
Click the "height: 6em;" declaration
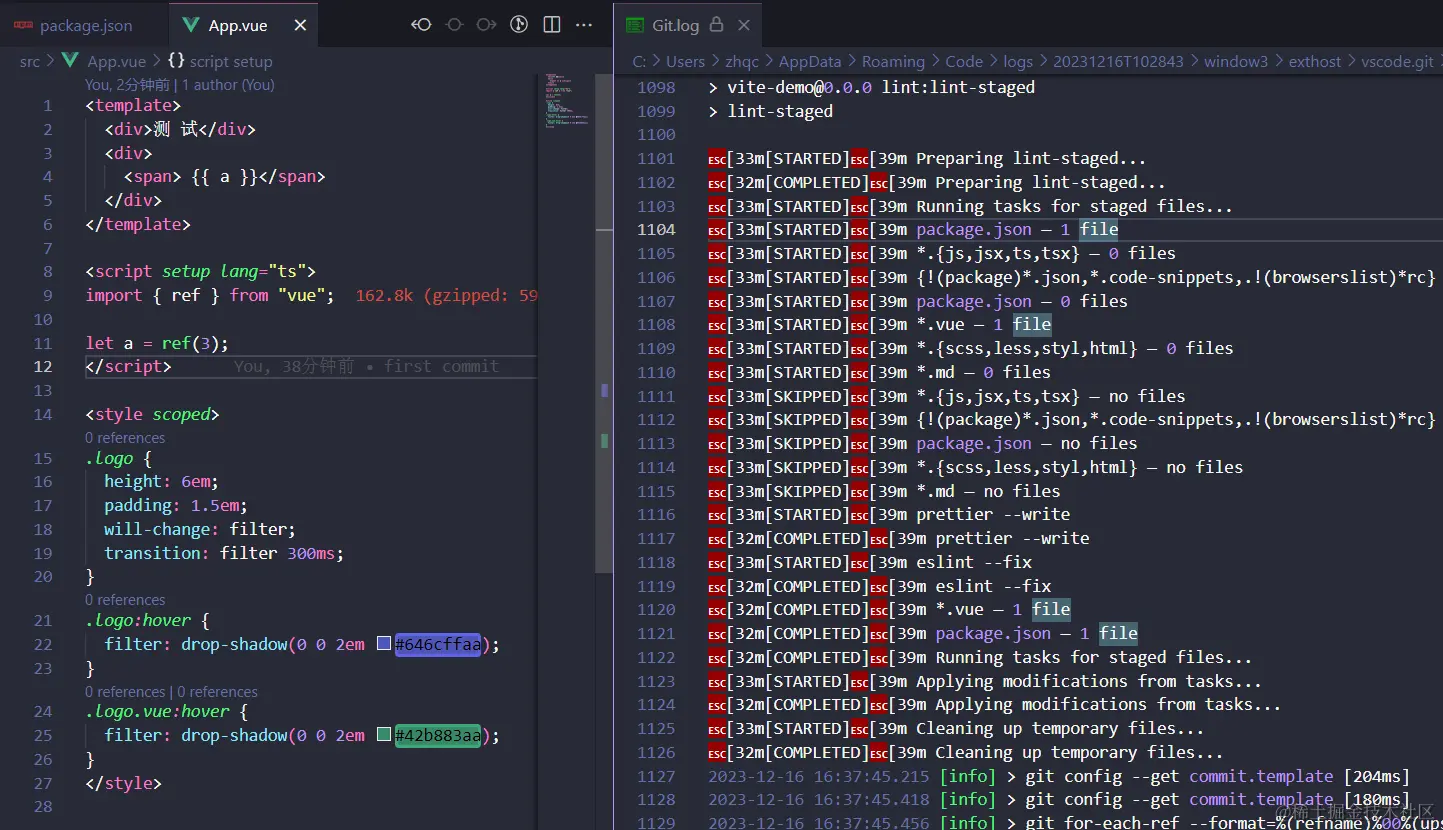161,481
